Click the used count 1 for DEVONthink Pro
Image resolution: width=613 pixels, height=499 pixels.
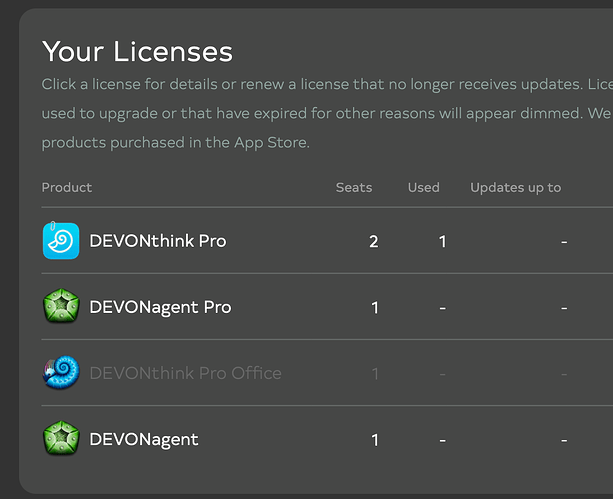coord(443,242)
